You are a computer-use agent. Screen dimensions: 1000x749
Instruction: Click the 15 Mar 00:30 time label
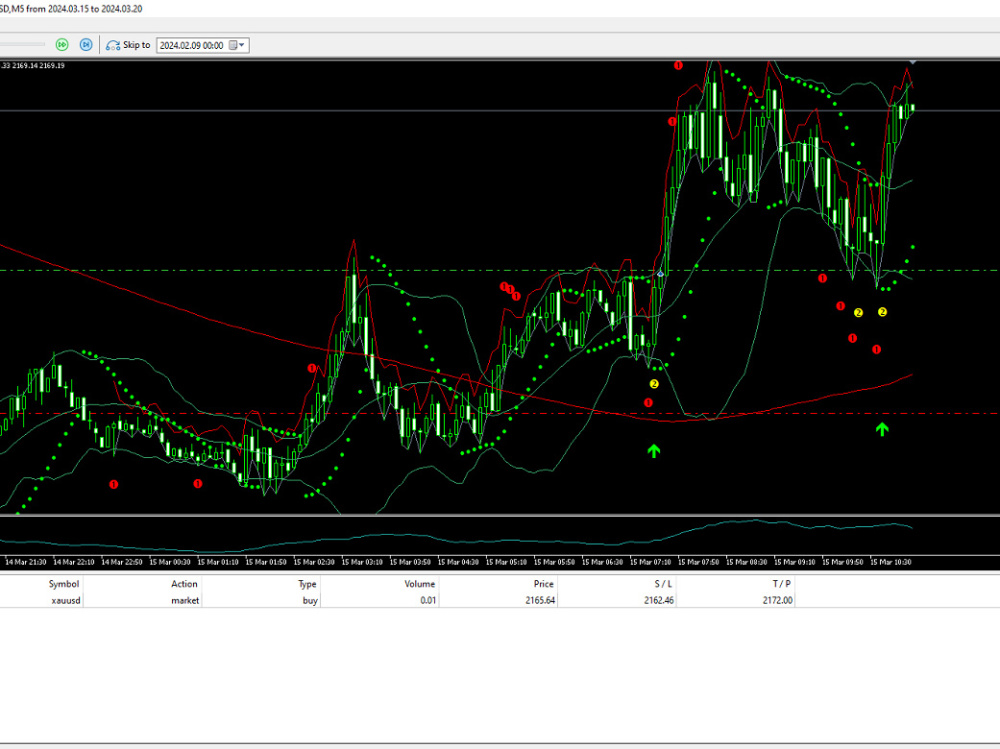(170, 562)
